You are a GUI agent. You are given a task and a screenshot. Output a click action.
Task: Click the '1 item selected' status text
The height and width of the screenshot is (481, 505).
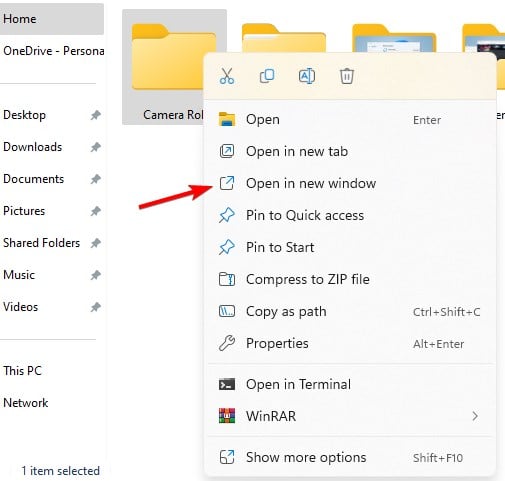pos(60,471)
